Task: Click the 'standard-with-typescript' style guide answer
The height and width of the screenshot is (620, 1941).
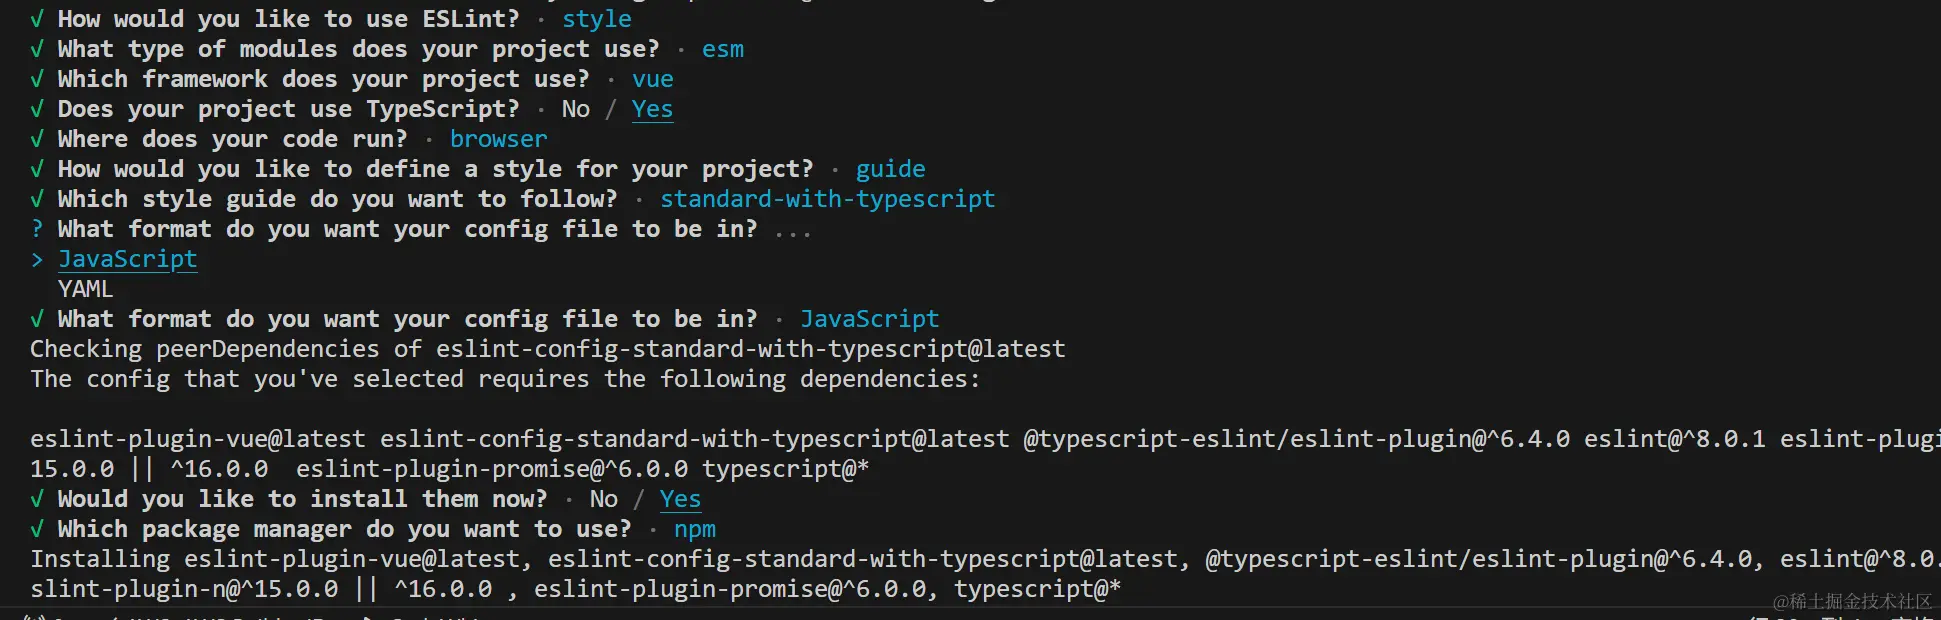Action: point(827,199)
